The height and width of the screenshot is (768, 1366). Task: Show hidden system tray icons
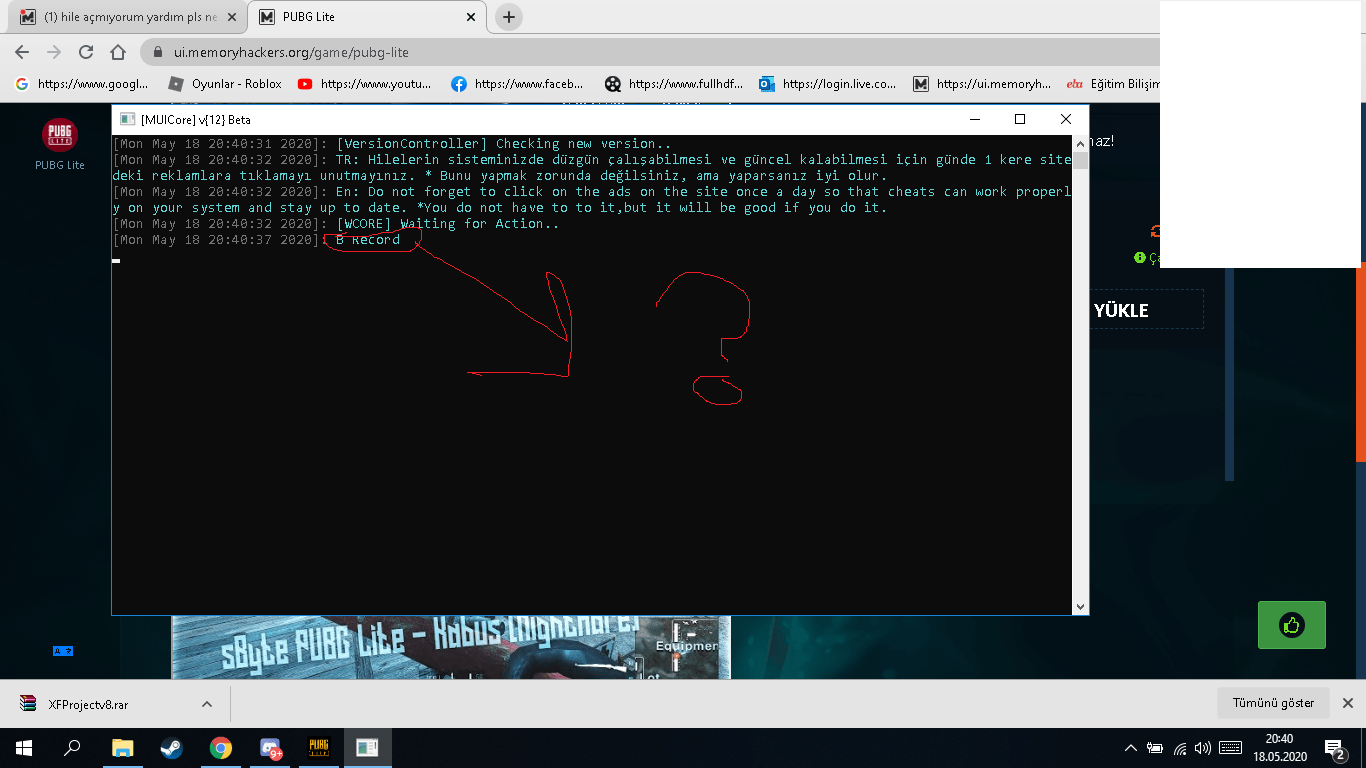[x=1131, y=748]
